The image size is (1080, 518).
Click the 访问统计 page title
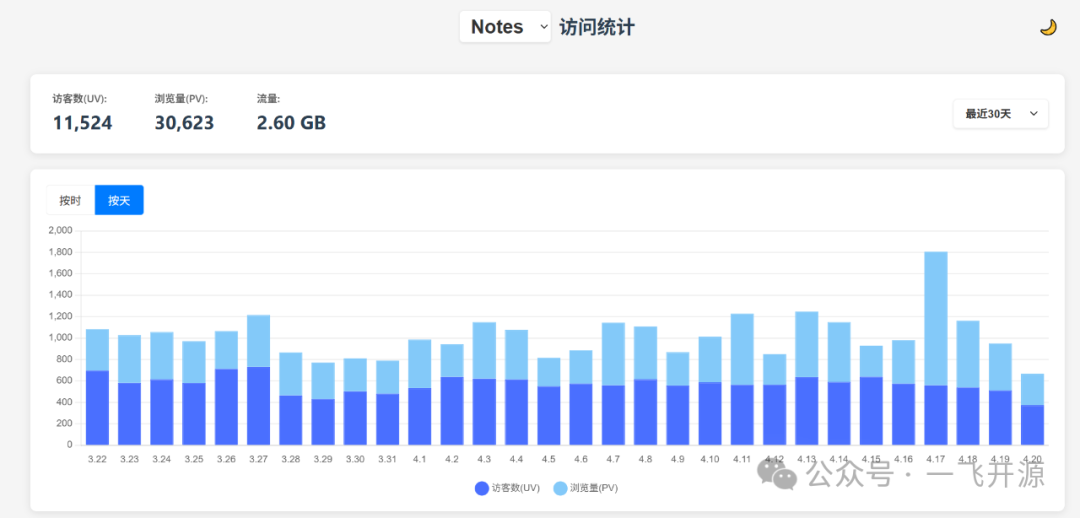click(x=597, y=28)
